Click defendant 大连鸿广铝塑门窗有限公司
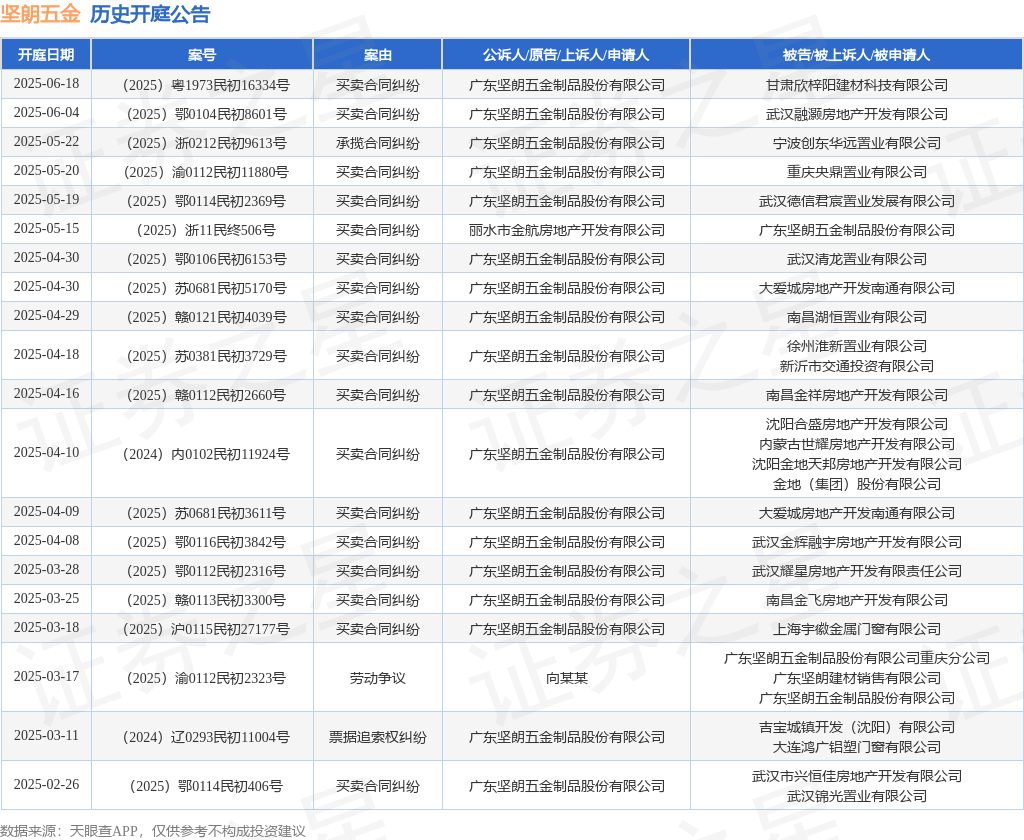This screenshot has height=840, width=1024. (x=857, y=747)
